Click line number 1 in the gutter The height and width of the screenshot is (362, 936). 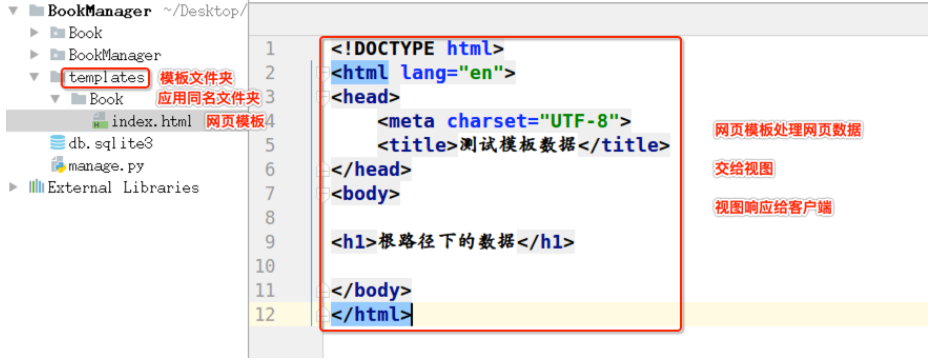point(269,48)
